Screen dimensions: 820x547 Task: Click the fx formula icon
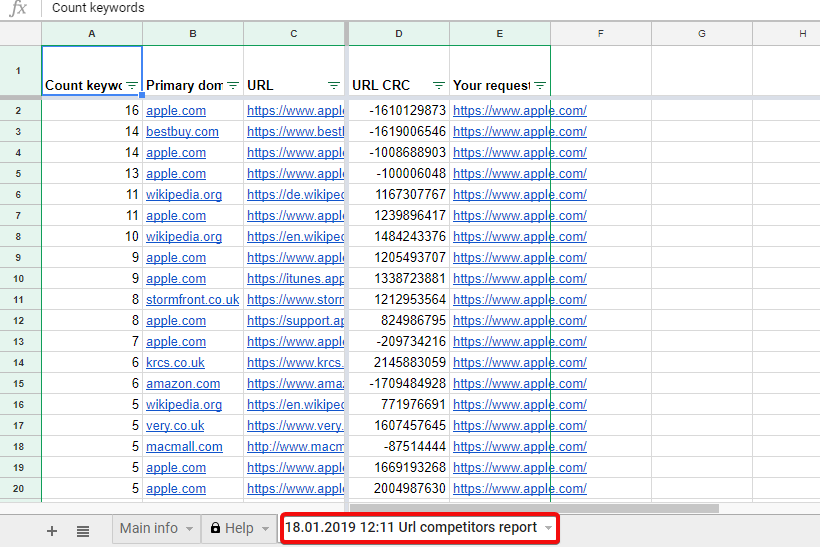click(18, 8)
